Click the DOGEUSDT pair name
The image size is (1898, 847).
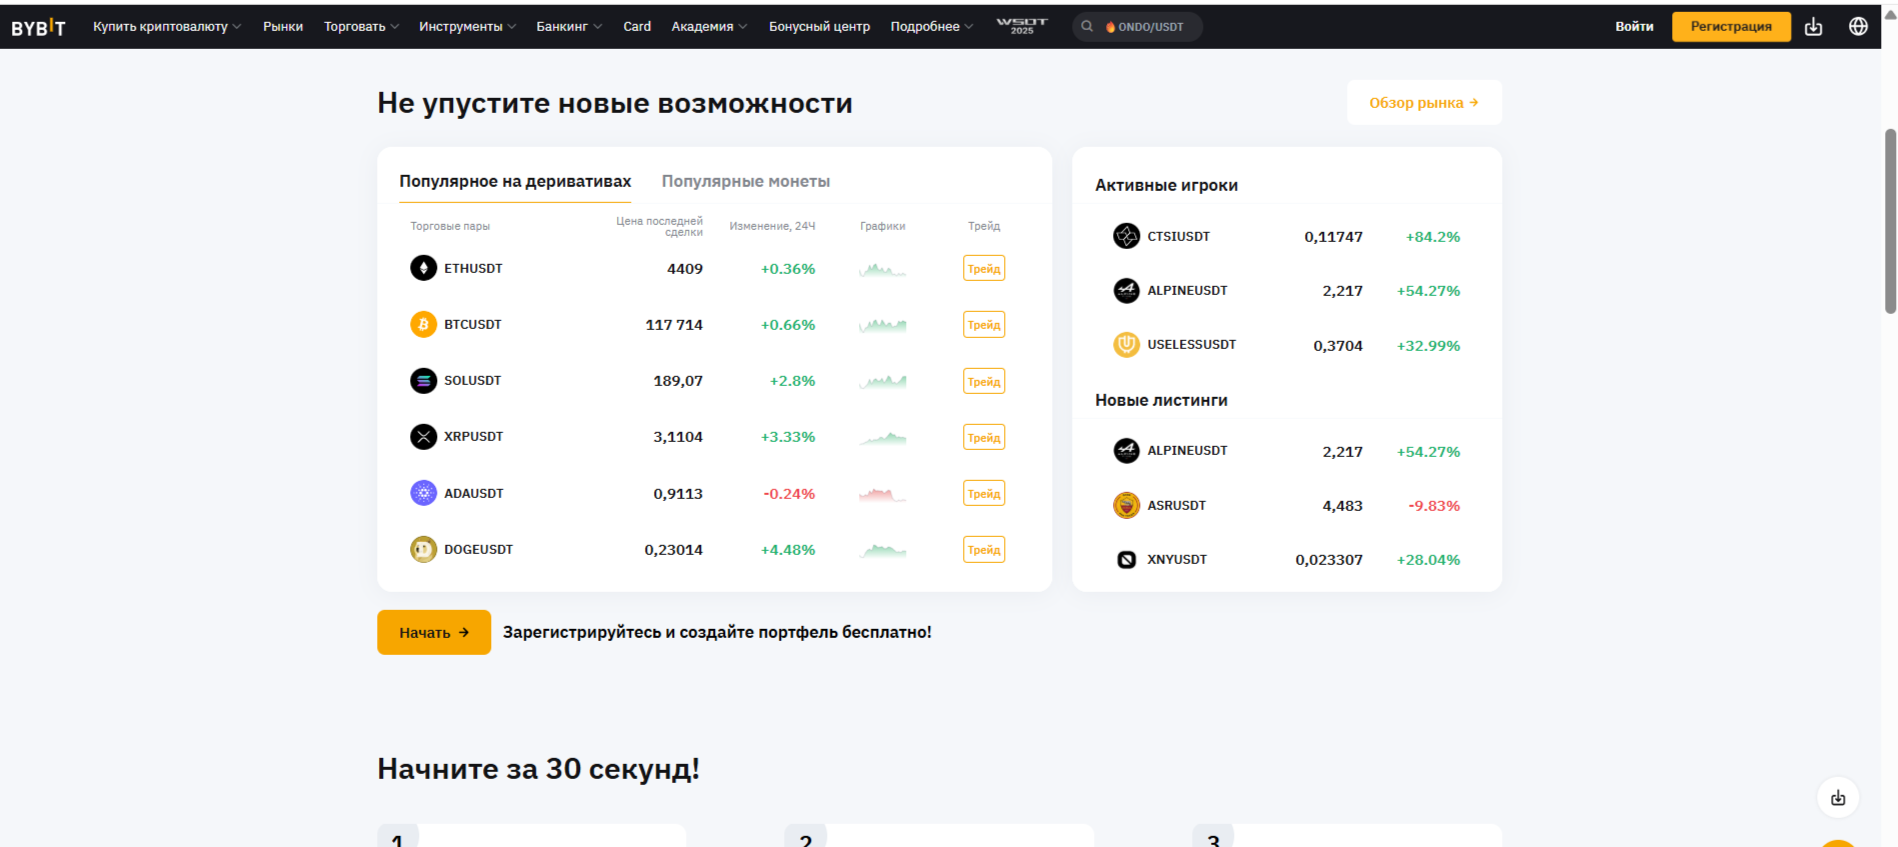[x=479, y=549]
